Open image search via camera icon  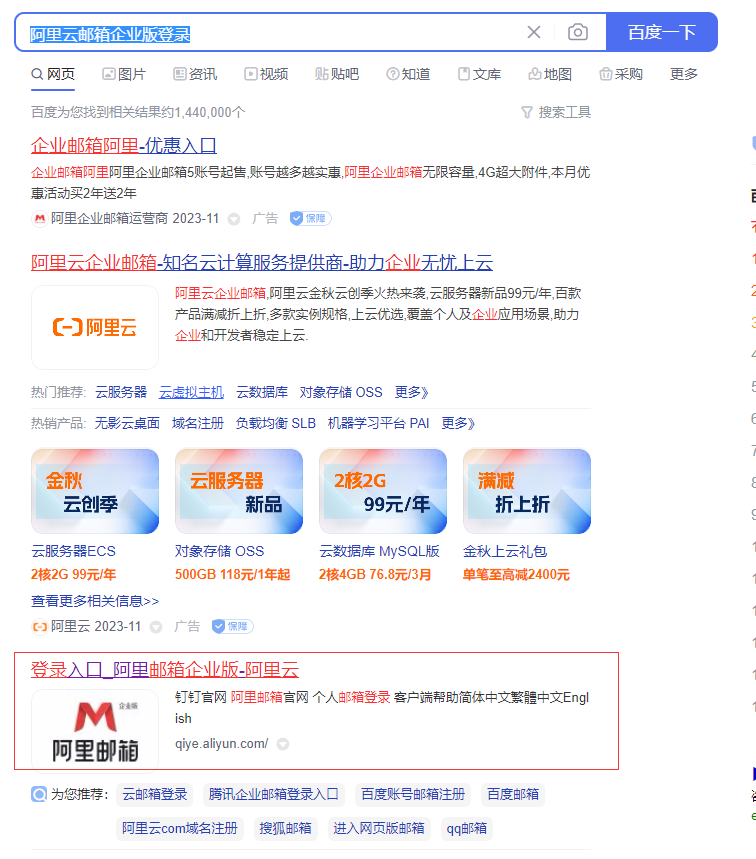[x=577, y=32]
